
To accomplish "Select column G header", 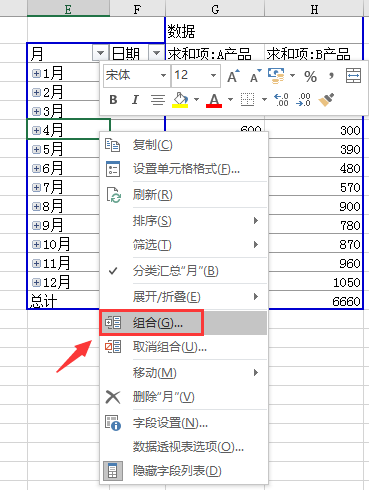I will pos(215,8).
